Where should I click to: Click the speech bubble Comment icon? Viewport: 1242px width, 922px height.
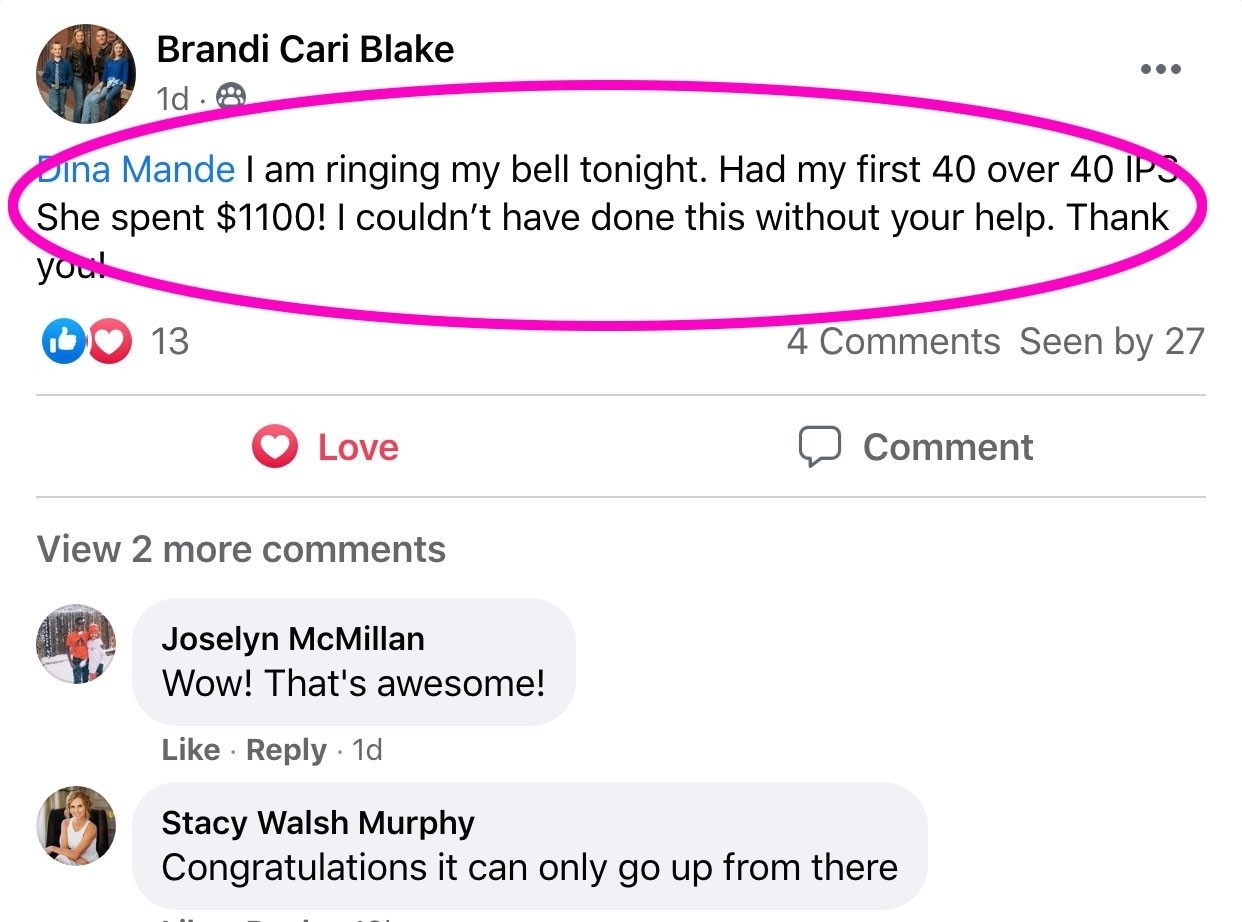819,447
